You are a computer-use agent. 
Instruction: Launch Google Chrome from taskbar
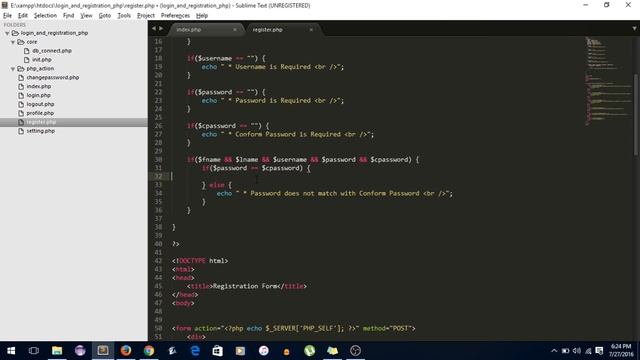[149, 351]
